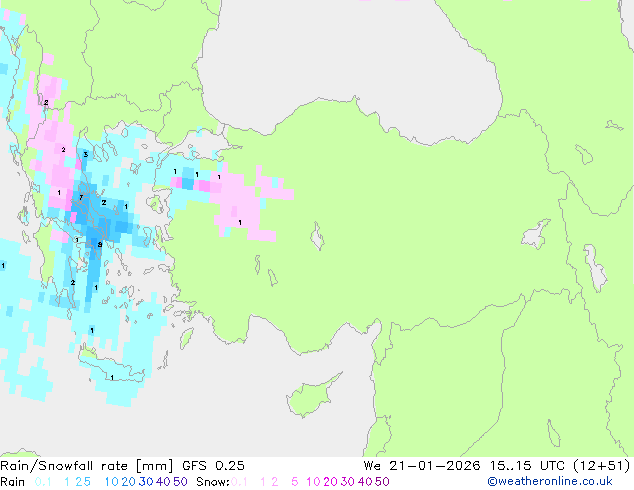634x490 pixels.
Task: Click the Snow legend value 20
Action: (x=330, y=482)
